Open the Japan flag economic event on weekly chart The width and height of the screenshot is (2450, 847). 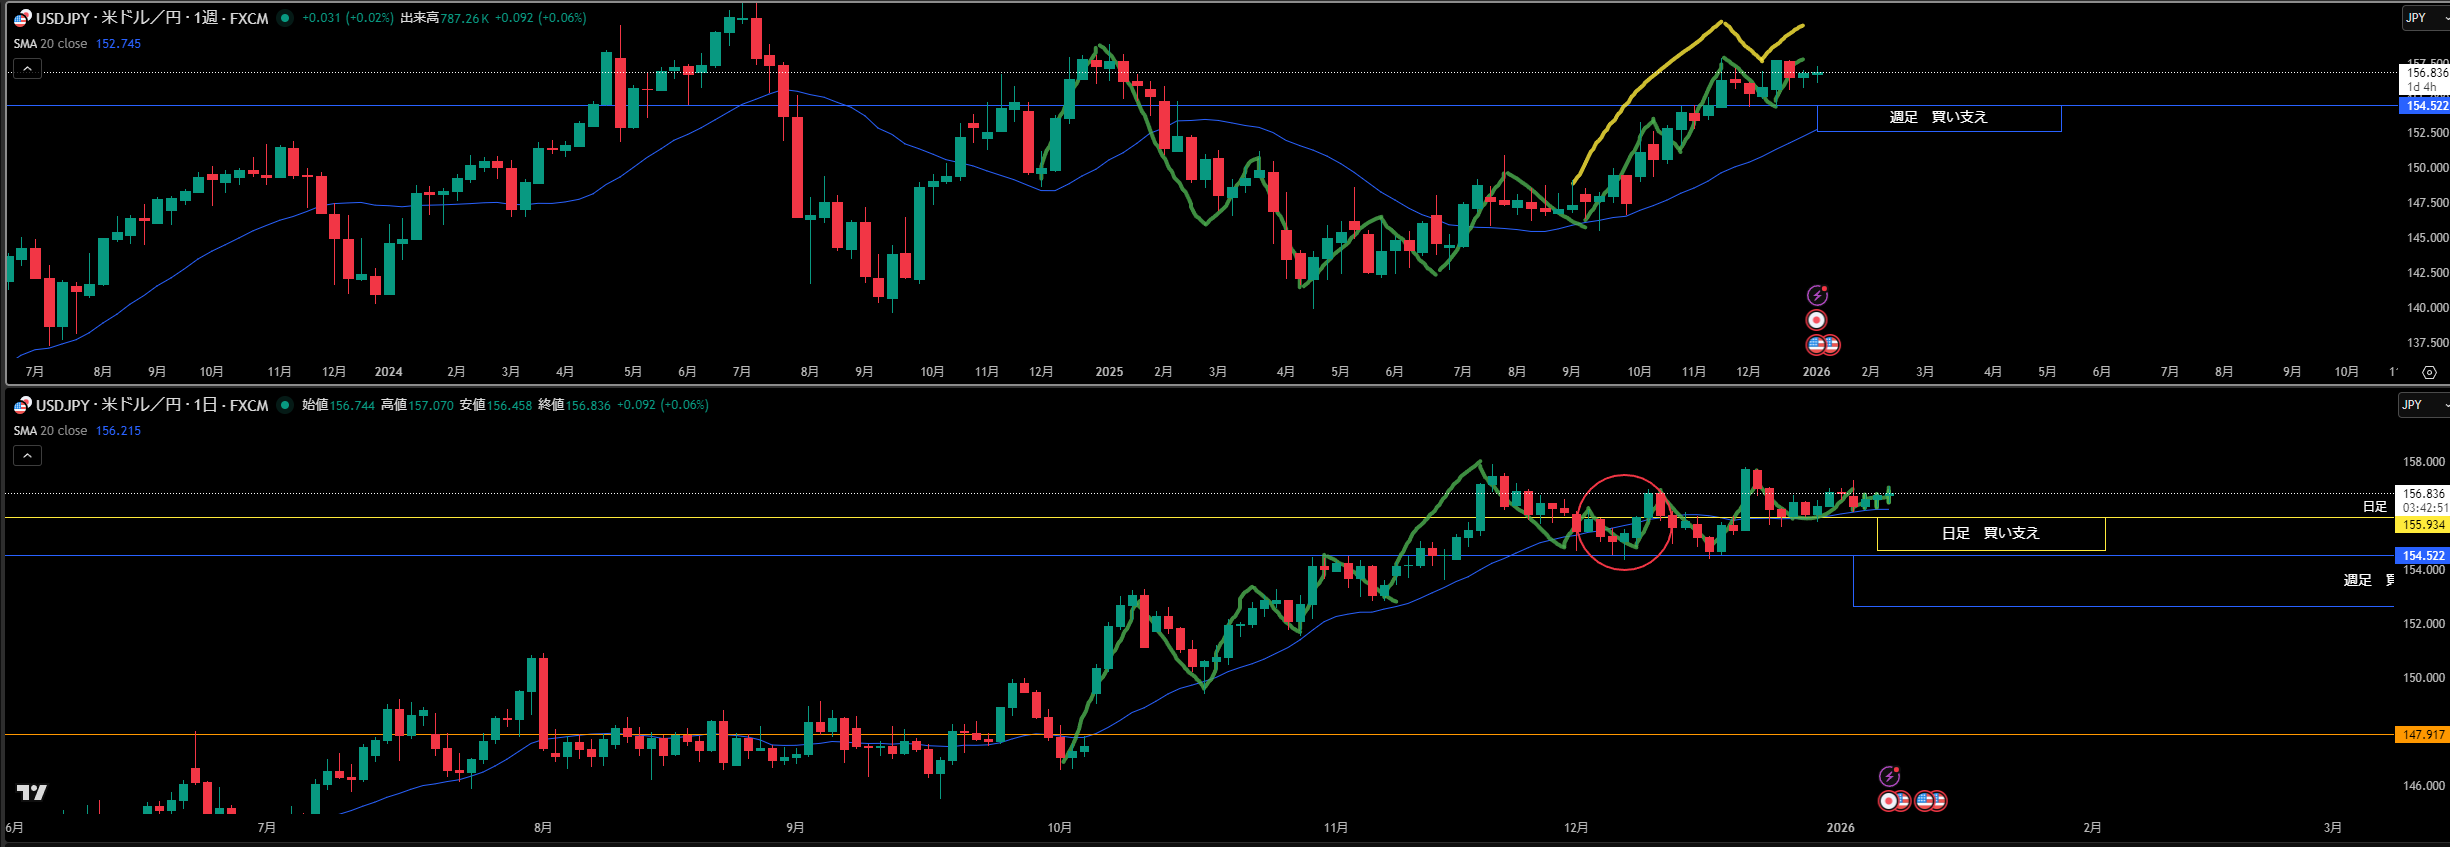[1817, 320]
